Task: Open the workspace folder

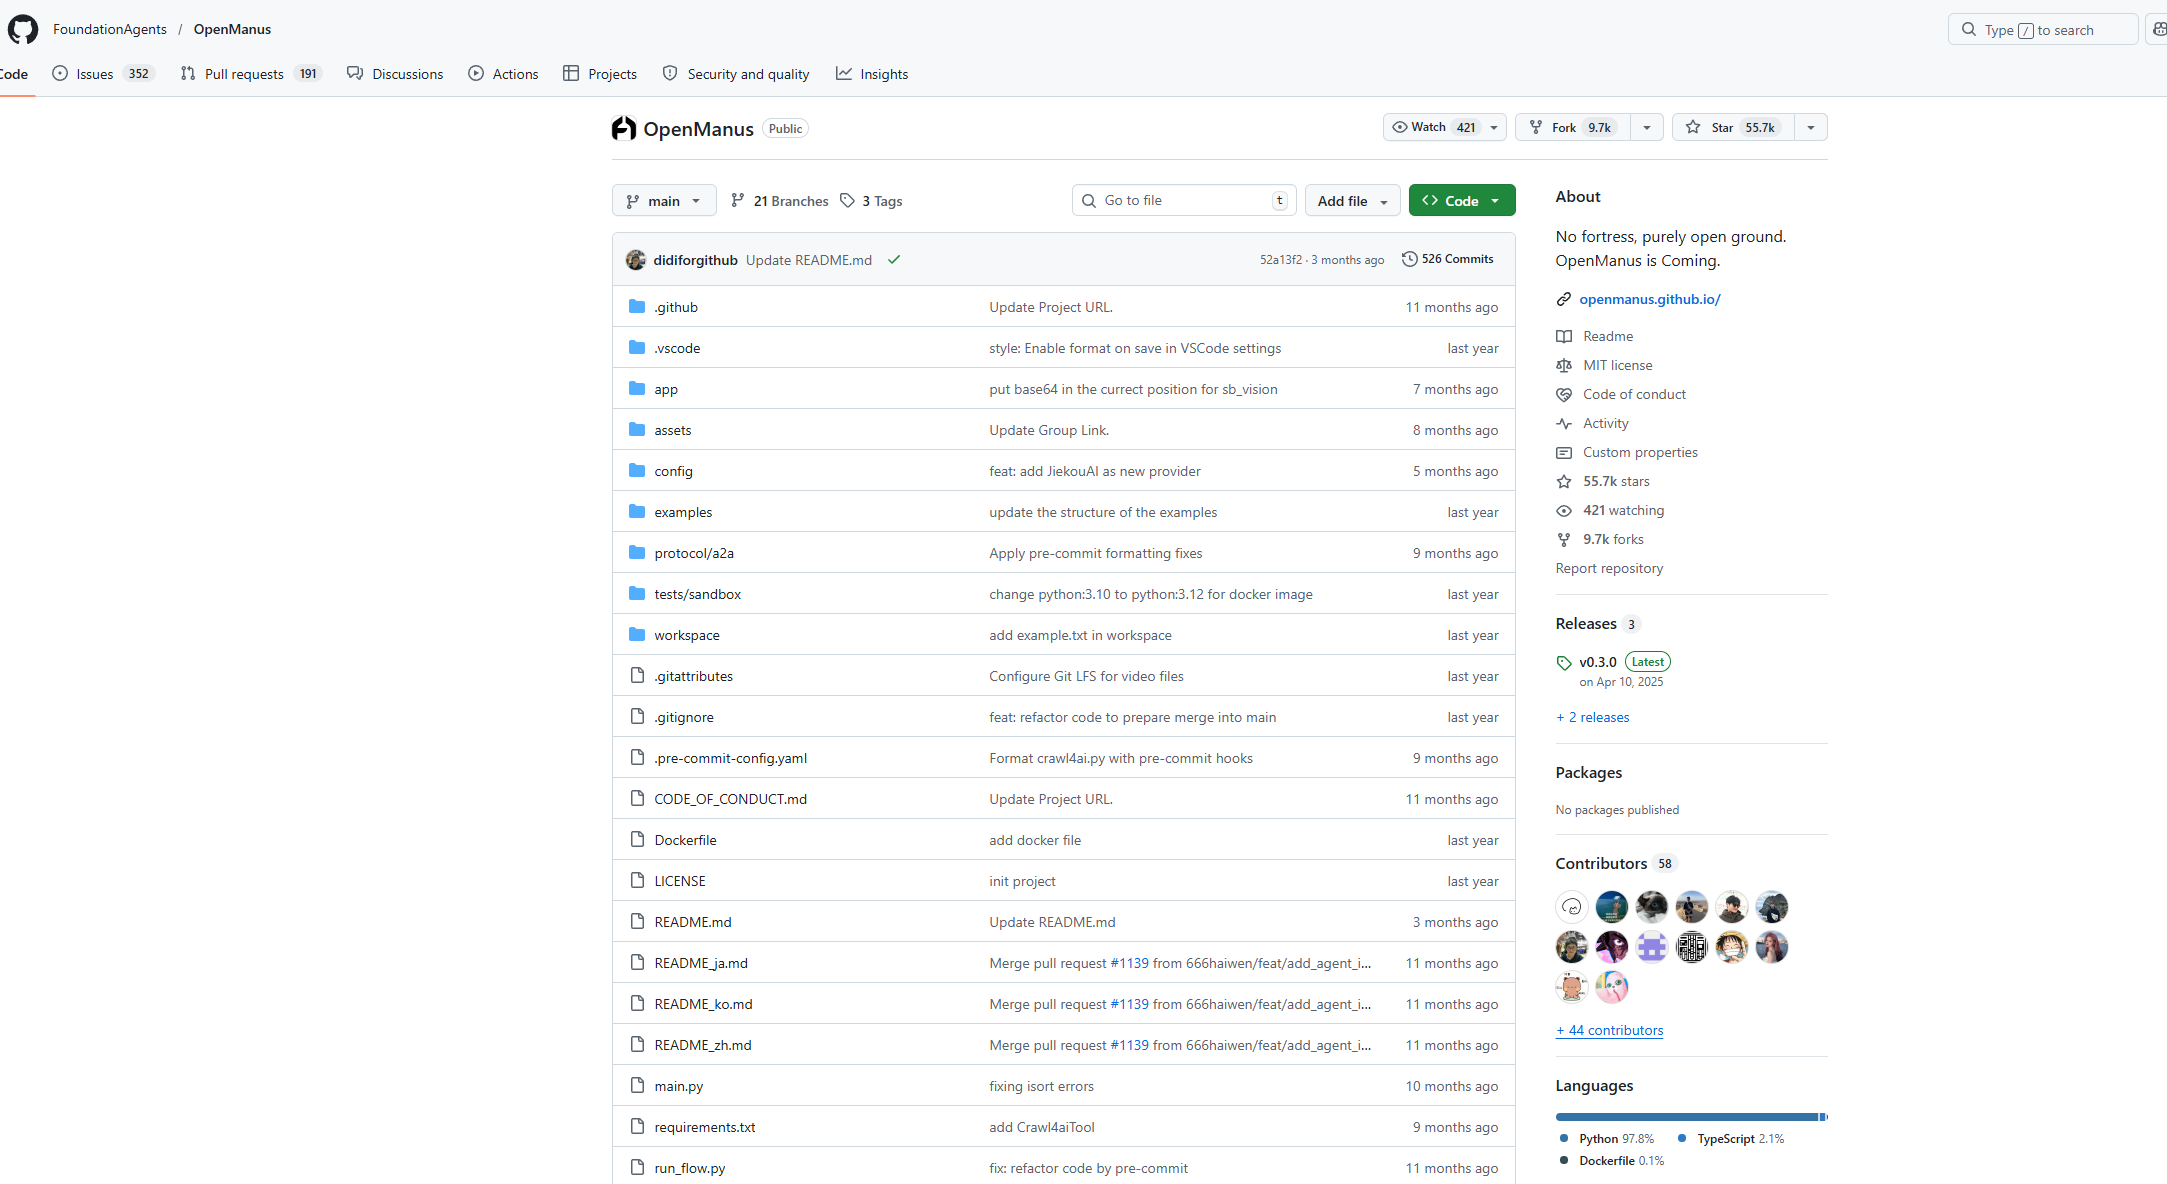Action: pyautogui.click(x=687, y=635)
